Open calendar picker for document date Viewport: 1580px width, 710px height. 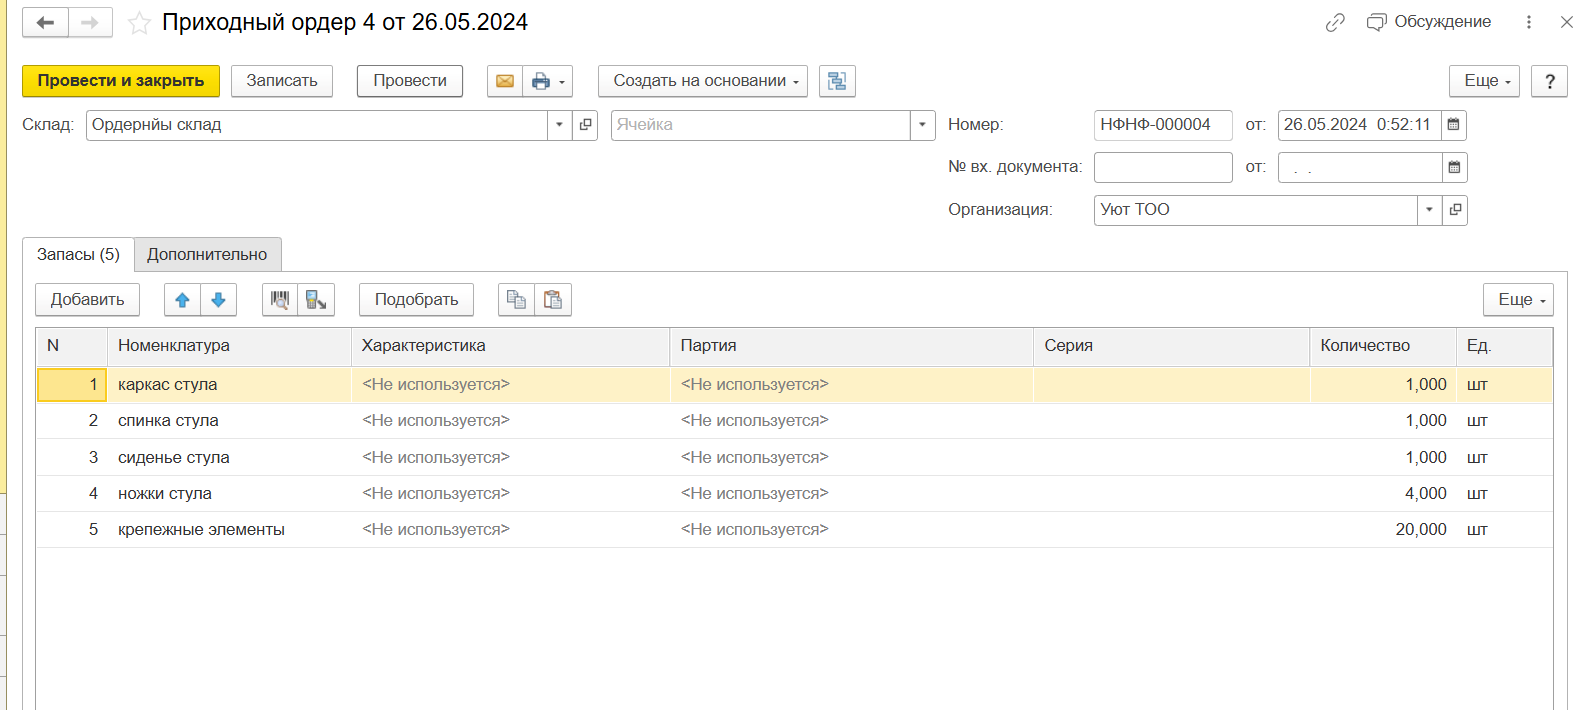(1454, 125)
